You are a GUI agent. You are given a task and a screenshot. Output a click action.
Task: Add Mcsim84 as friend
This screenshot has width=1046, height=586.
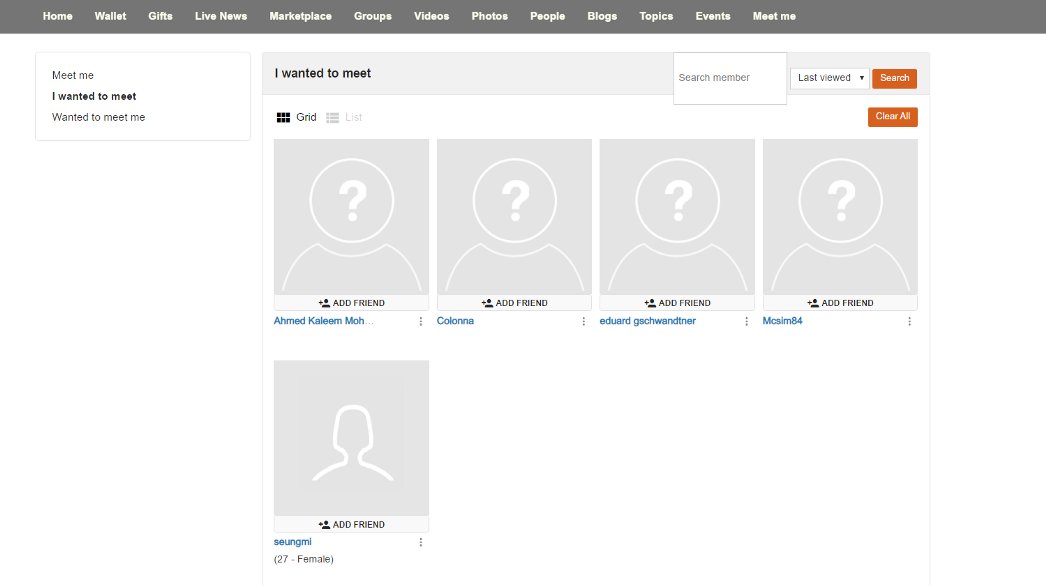point(840,303)
